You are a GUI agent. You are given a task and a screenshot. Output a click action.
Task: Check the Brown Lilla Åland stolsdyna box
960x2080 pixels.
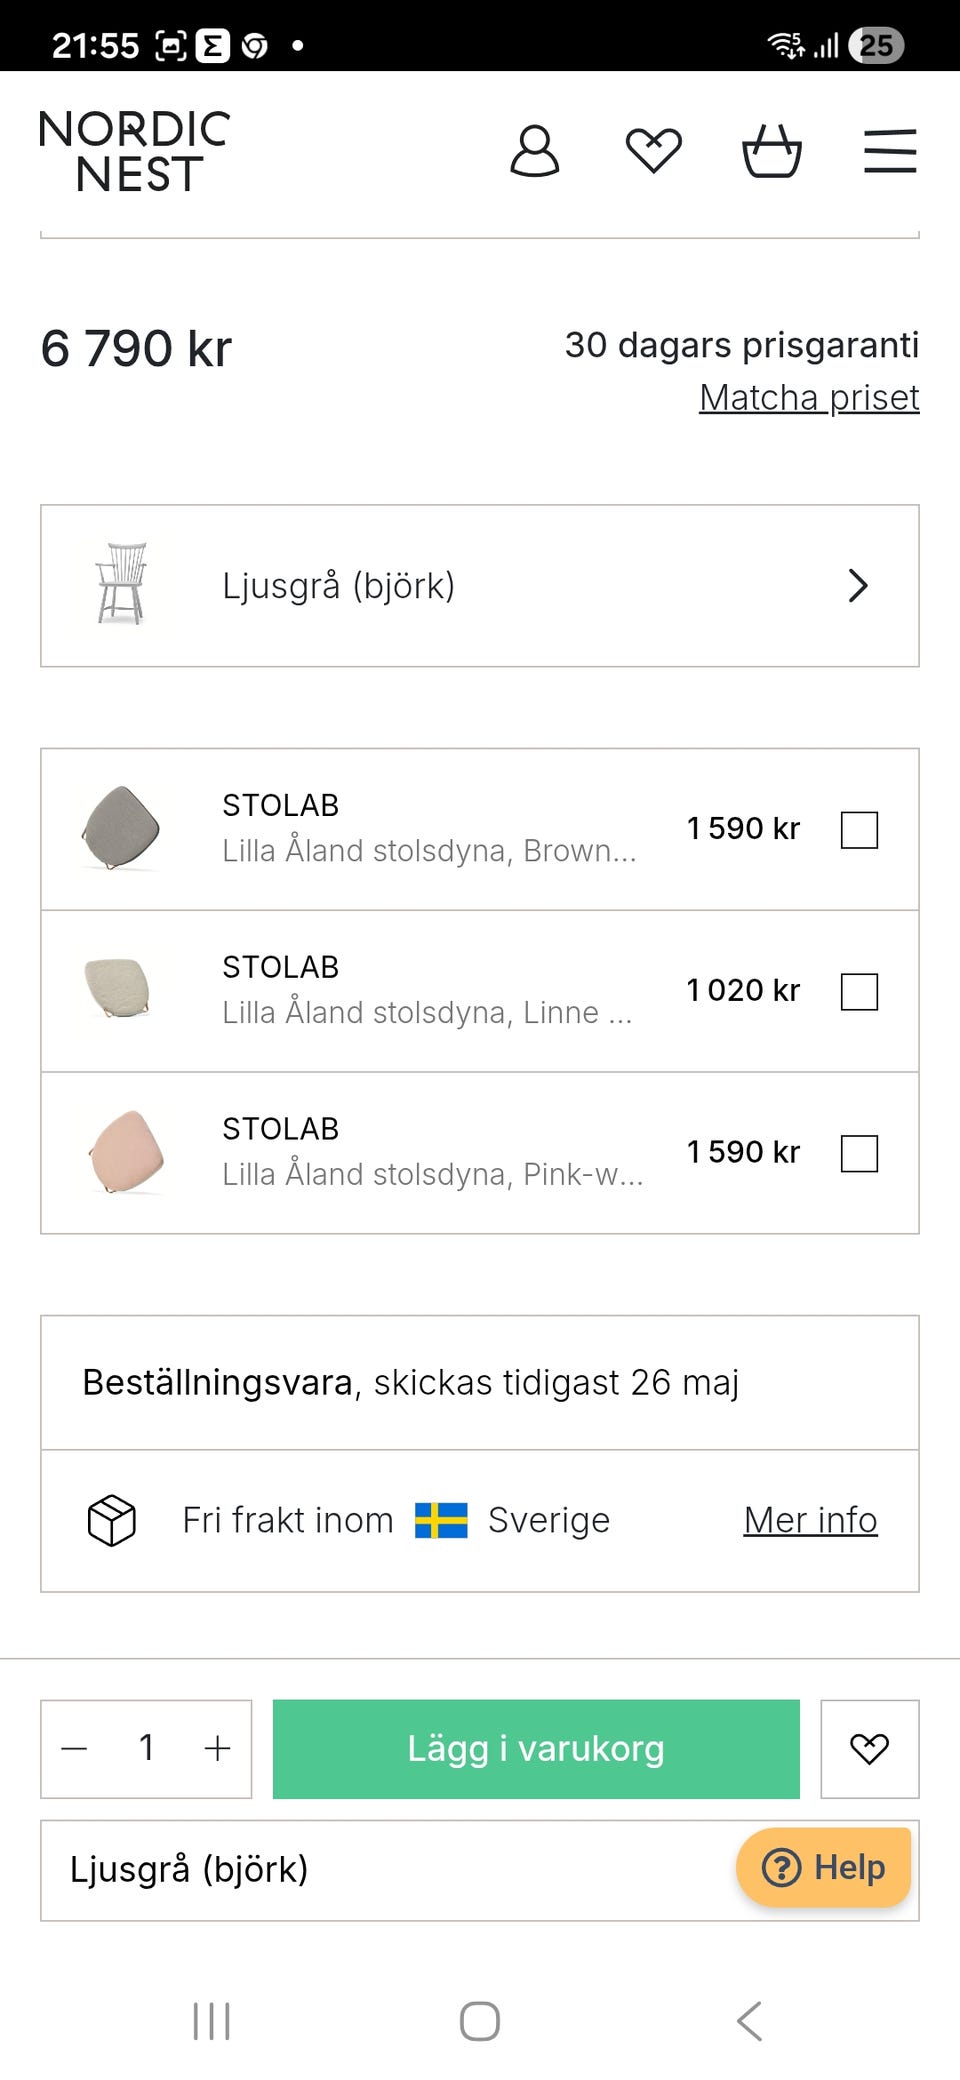[859, 830]
